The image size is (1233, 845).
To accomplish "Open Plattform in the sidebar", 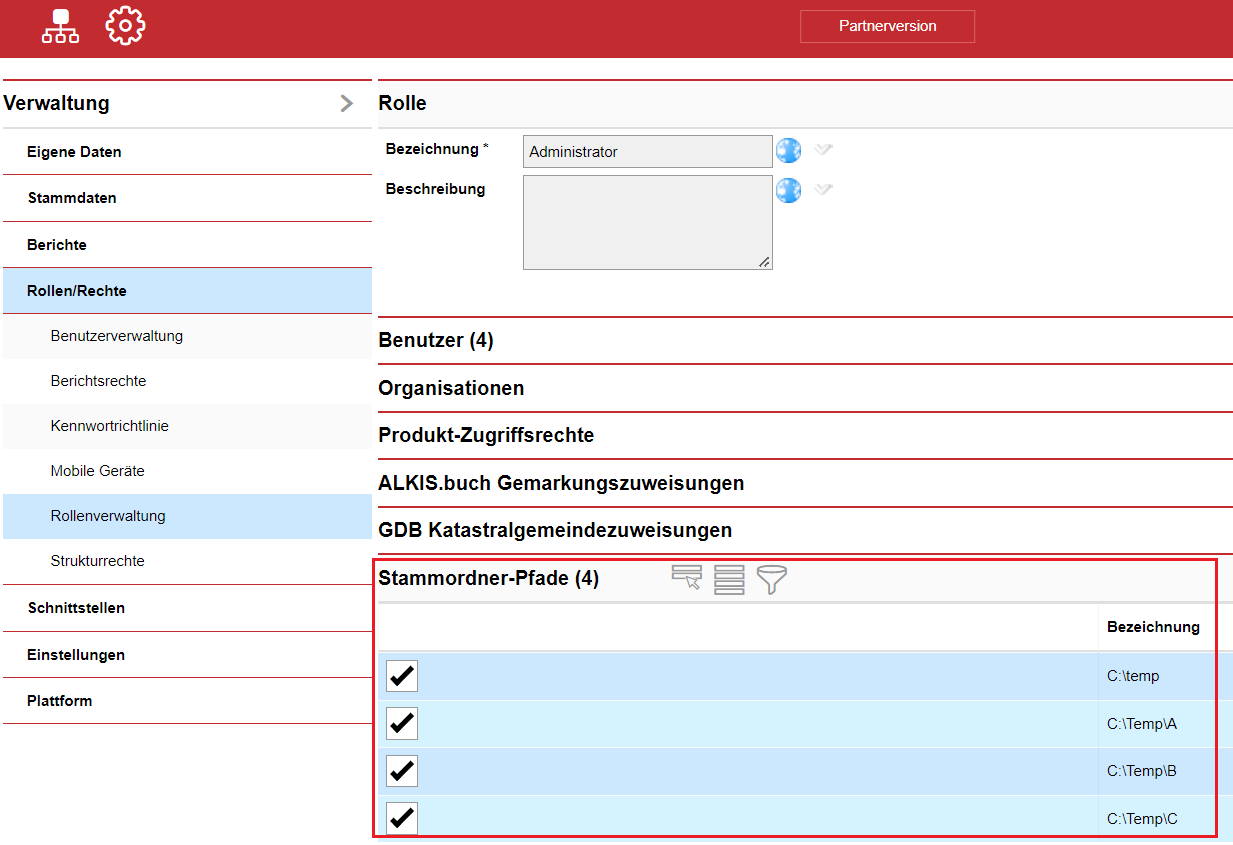I will [x=187, y=701].
